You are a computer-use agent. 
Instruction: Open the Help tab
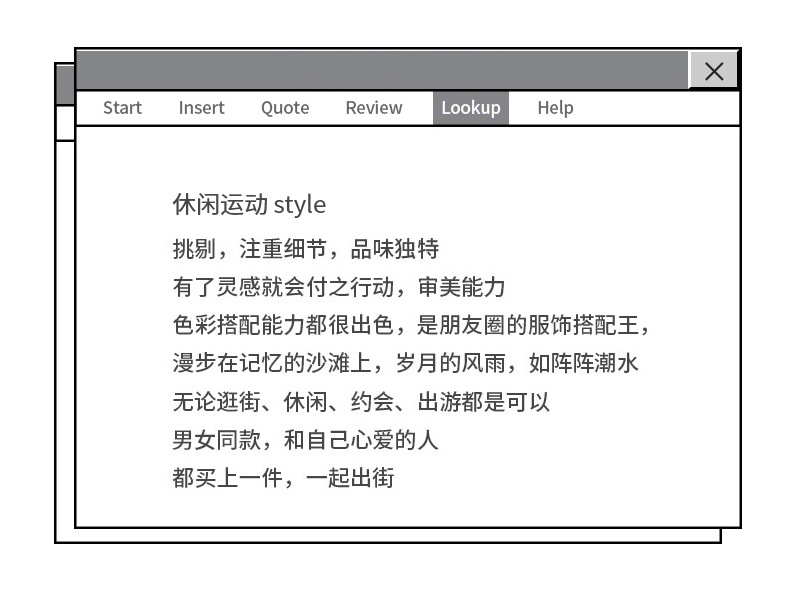coord(555,108)
